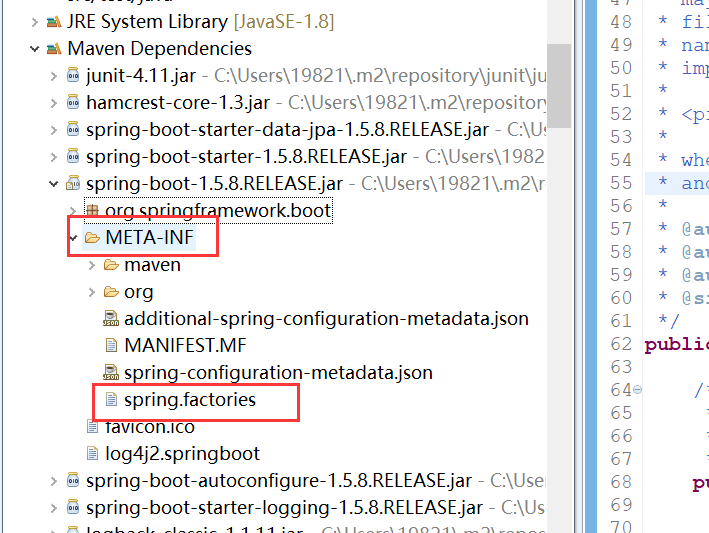The height and width of the screenshot is (533, 709).
Task: Click line number 68 in editor gutter
Action: pos(621,482)
